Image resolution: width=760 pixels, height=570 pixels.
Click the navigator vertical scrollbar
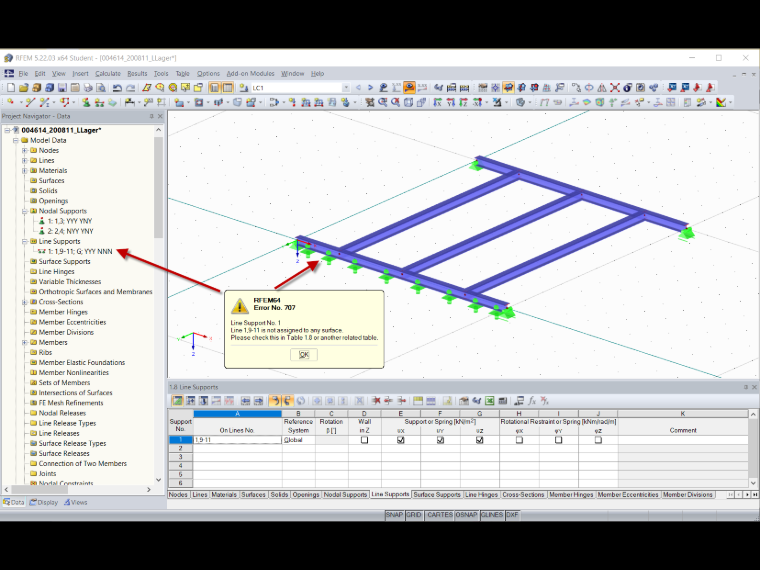[x=158, y=187]
